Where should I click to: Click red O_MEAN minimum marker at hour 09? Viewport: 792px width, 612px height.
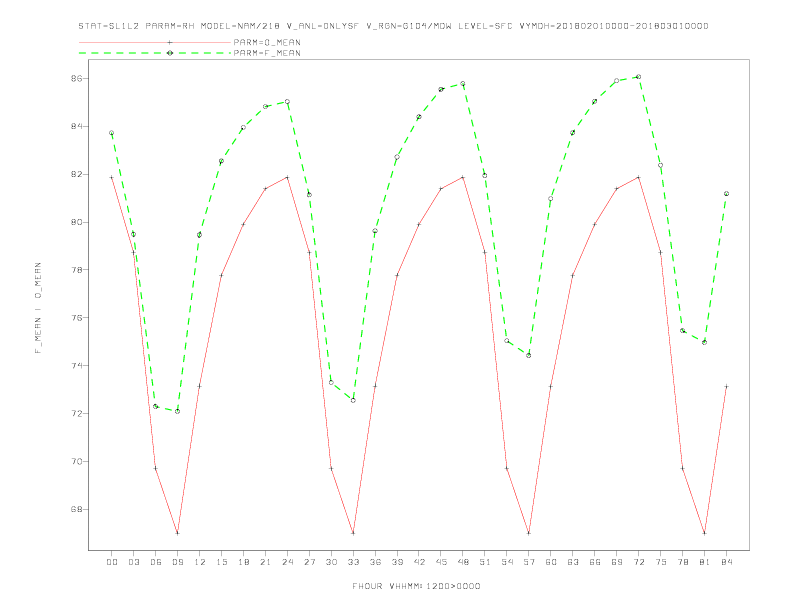pos(177,533)
